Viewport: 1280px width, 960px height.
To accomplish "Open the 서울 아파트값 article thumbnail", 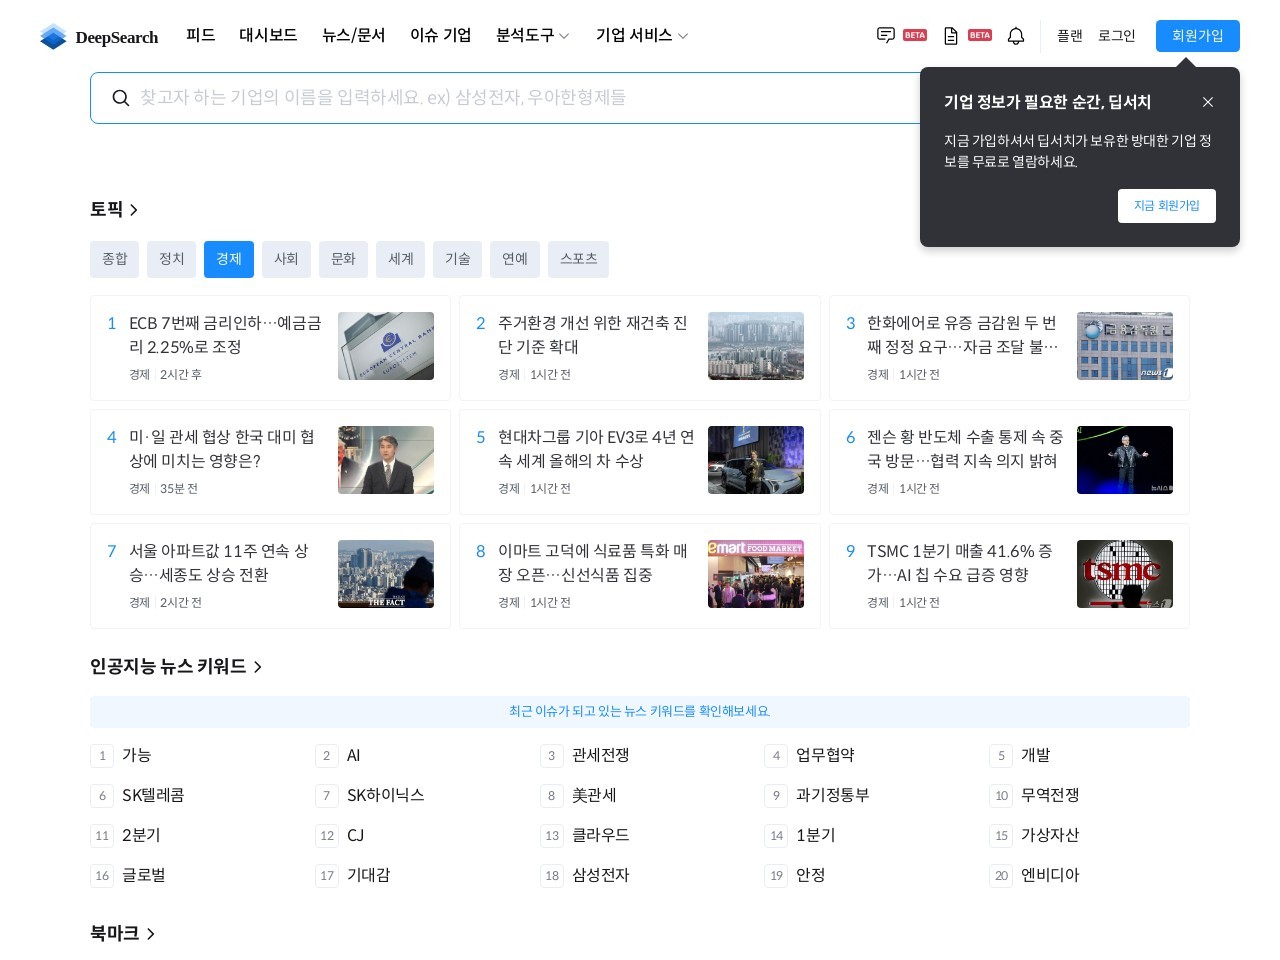I will (386, 574).
